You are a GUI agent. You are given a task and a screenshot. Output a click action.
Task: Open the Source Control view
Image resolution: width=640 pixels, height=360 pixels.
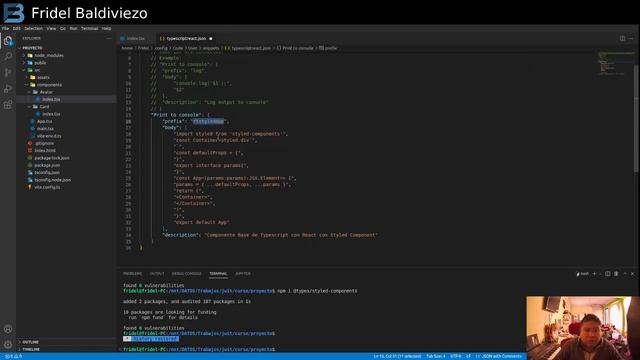[8, 72]
